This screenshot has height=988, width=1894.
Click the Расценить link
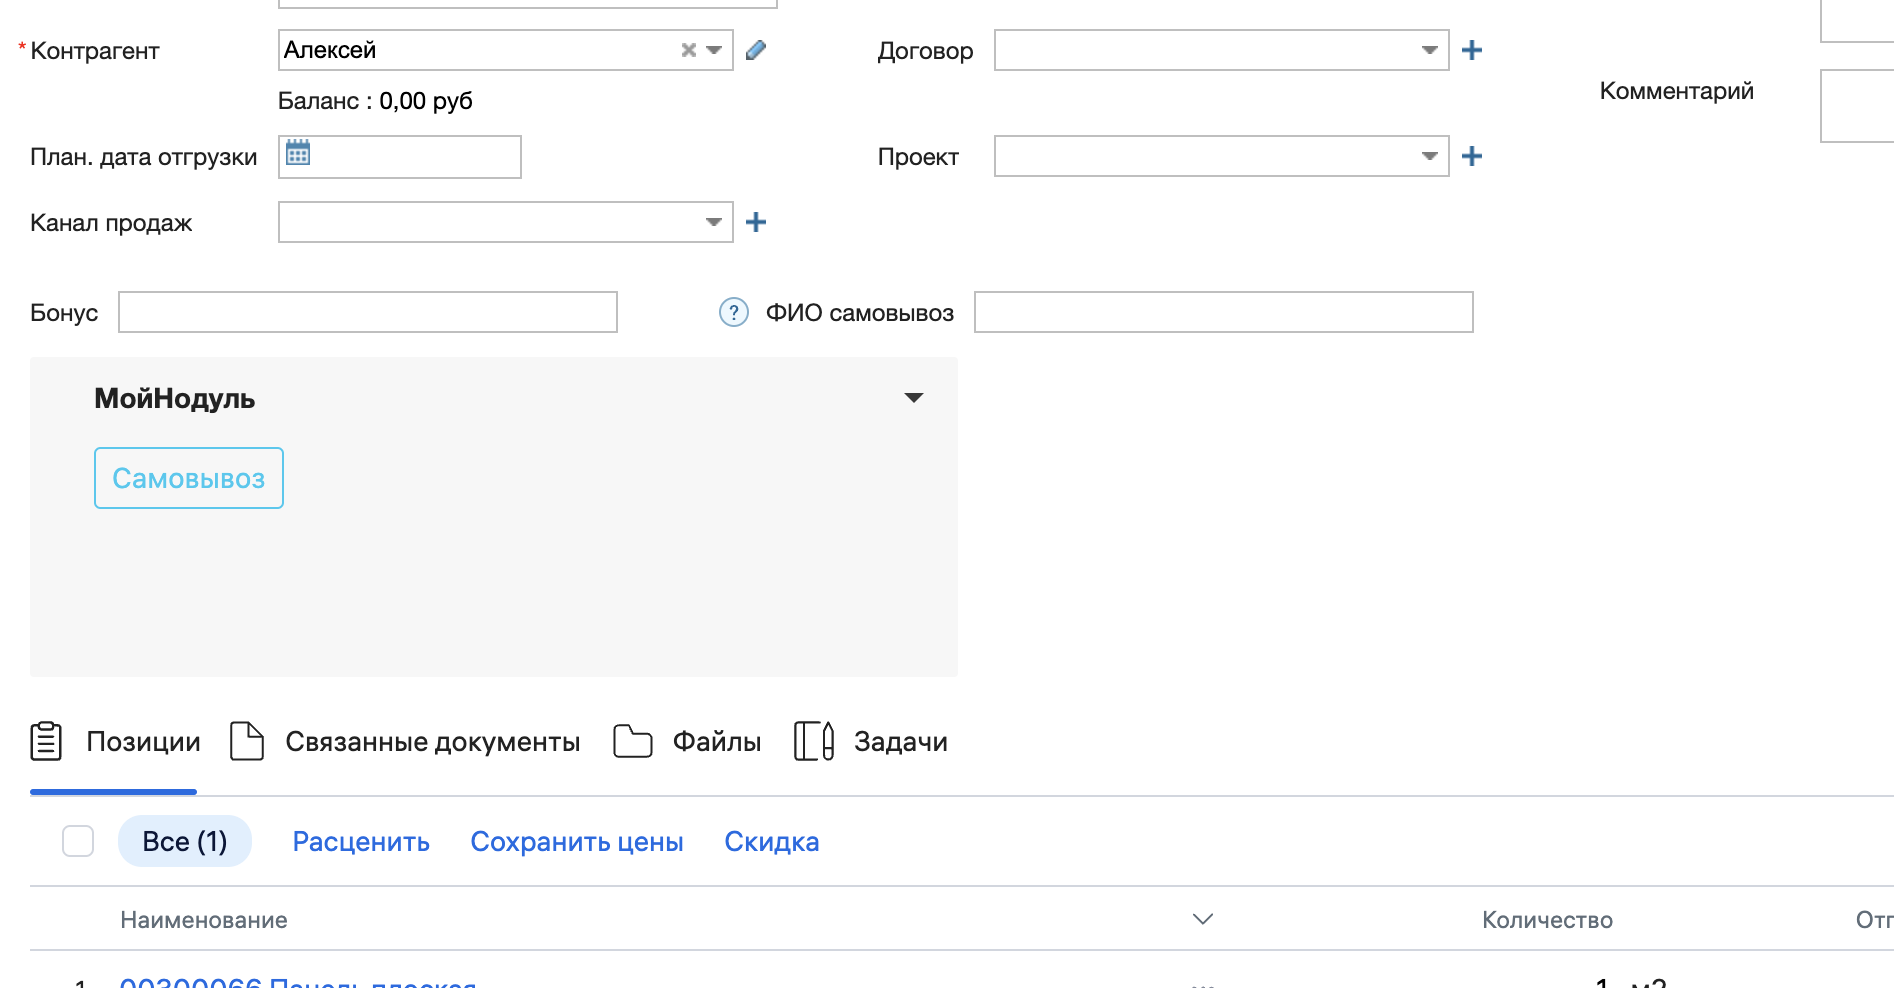point(361,842)
